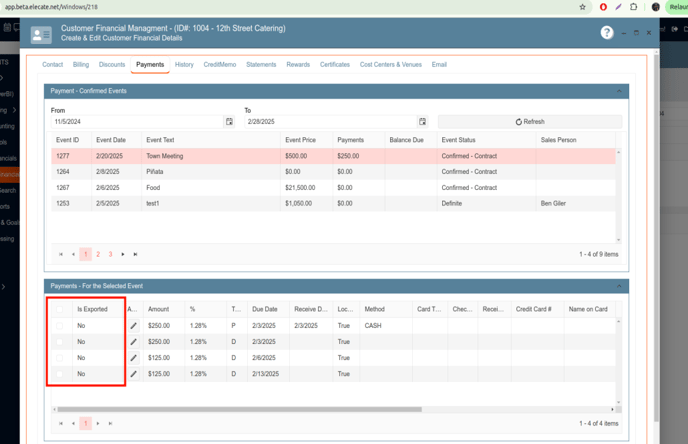Collapse the Payment - Confirmed Events panel
The image size is (688, 444).
619,91
